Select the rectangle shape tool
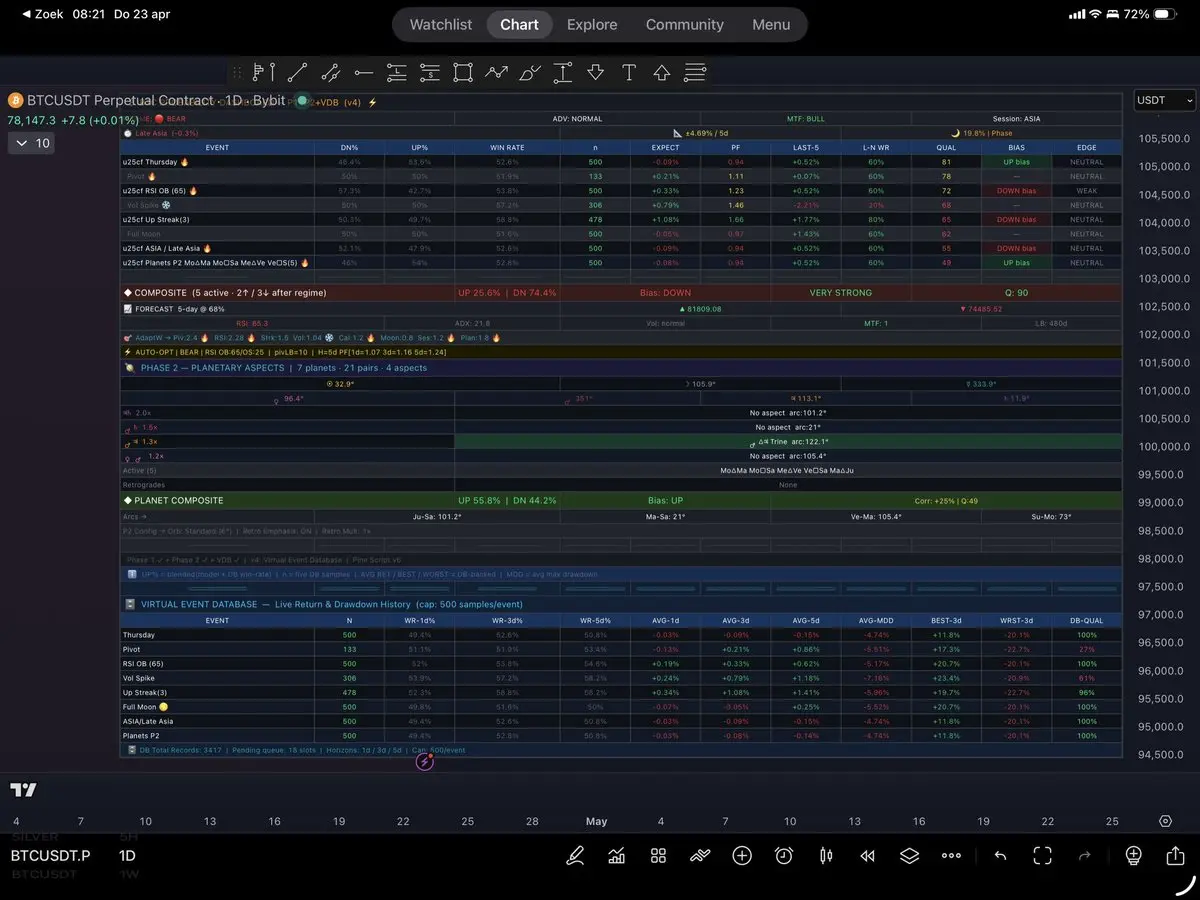The height and width of the screenshot is (900, 1200). [462, 72]
